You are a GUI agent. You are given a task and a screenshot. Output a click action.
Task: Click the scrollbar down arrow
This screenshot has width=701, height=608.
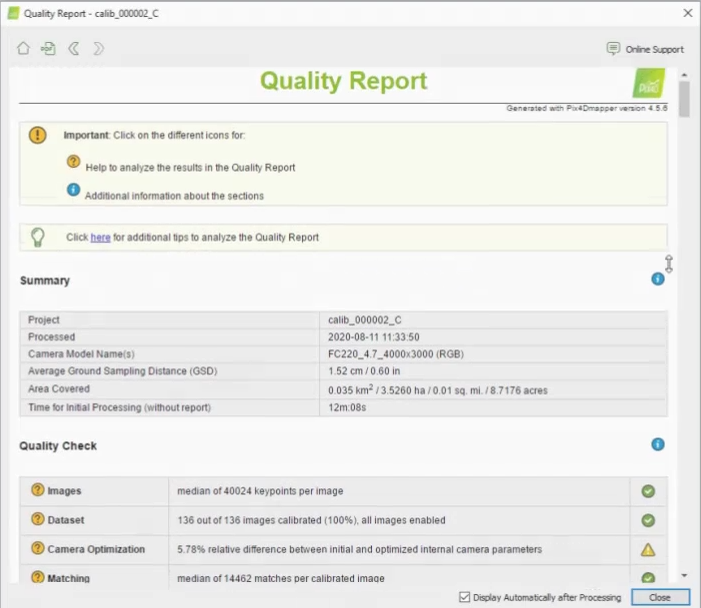684,575
